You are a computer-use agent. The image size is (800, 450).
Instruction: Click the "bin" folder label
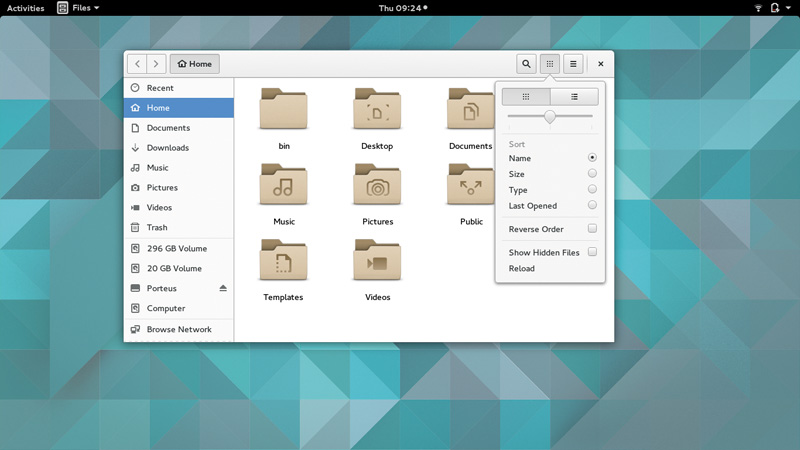pos(284,146)
